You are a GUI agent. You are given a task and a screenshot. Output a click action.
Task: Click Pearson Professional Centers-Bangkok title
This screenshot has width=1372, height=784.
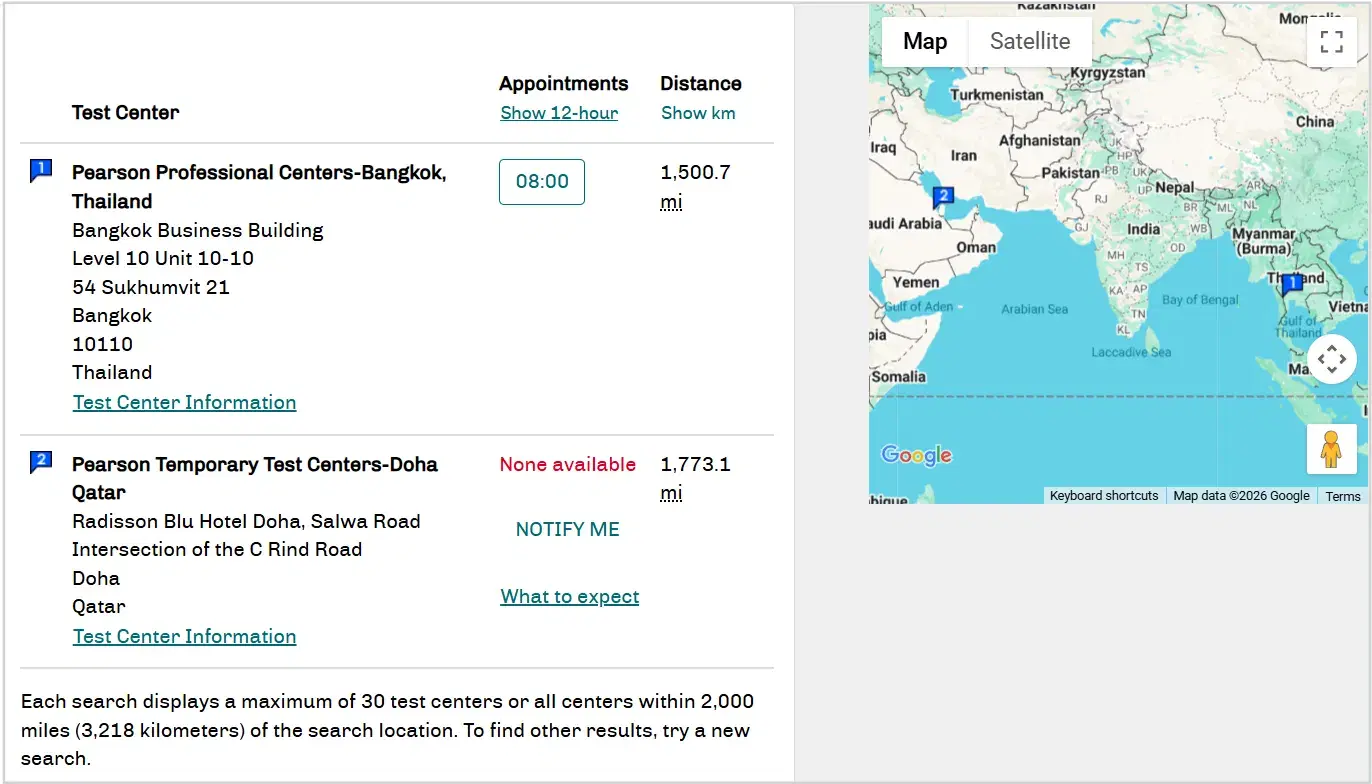pos(259,186)
